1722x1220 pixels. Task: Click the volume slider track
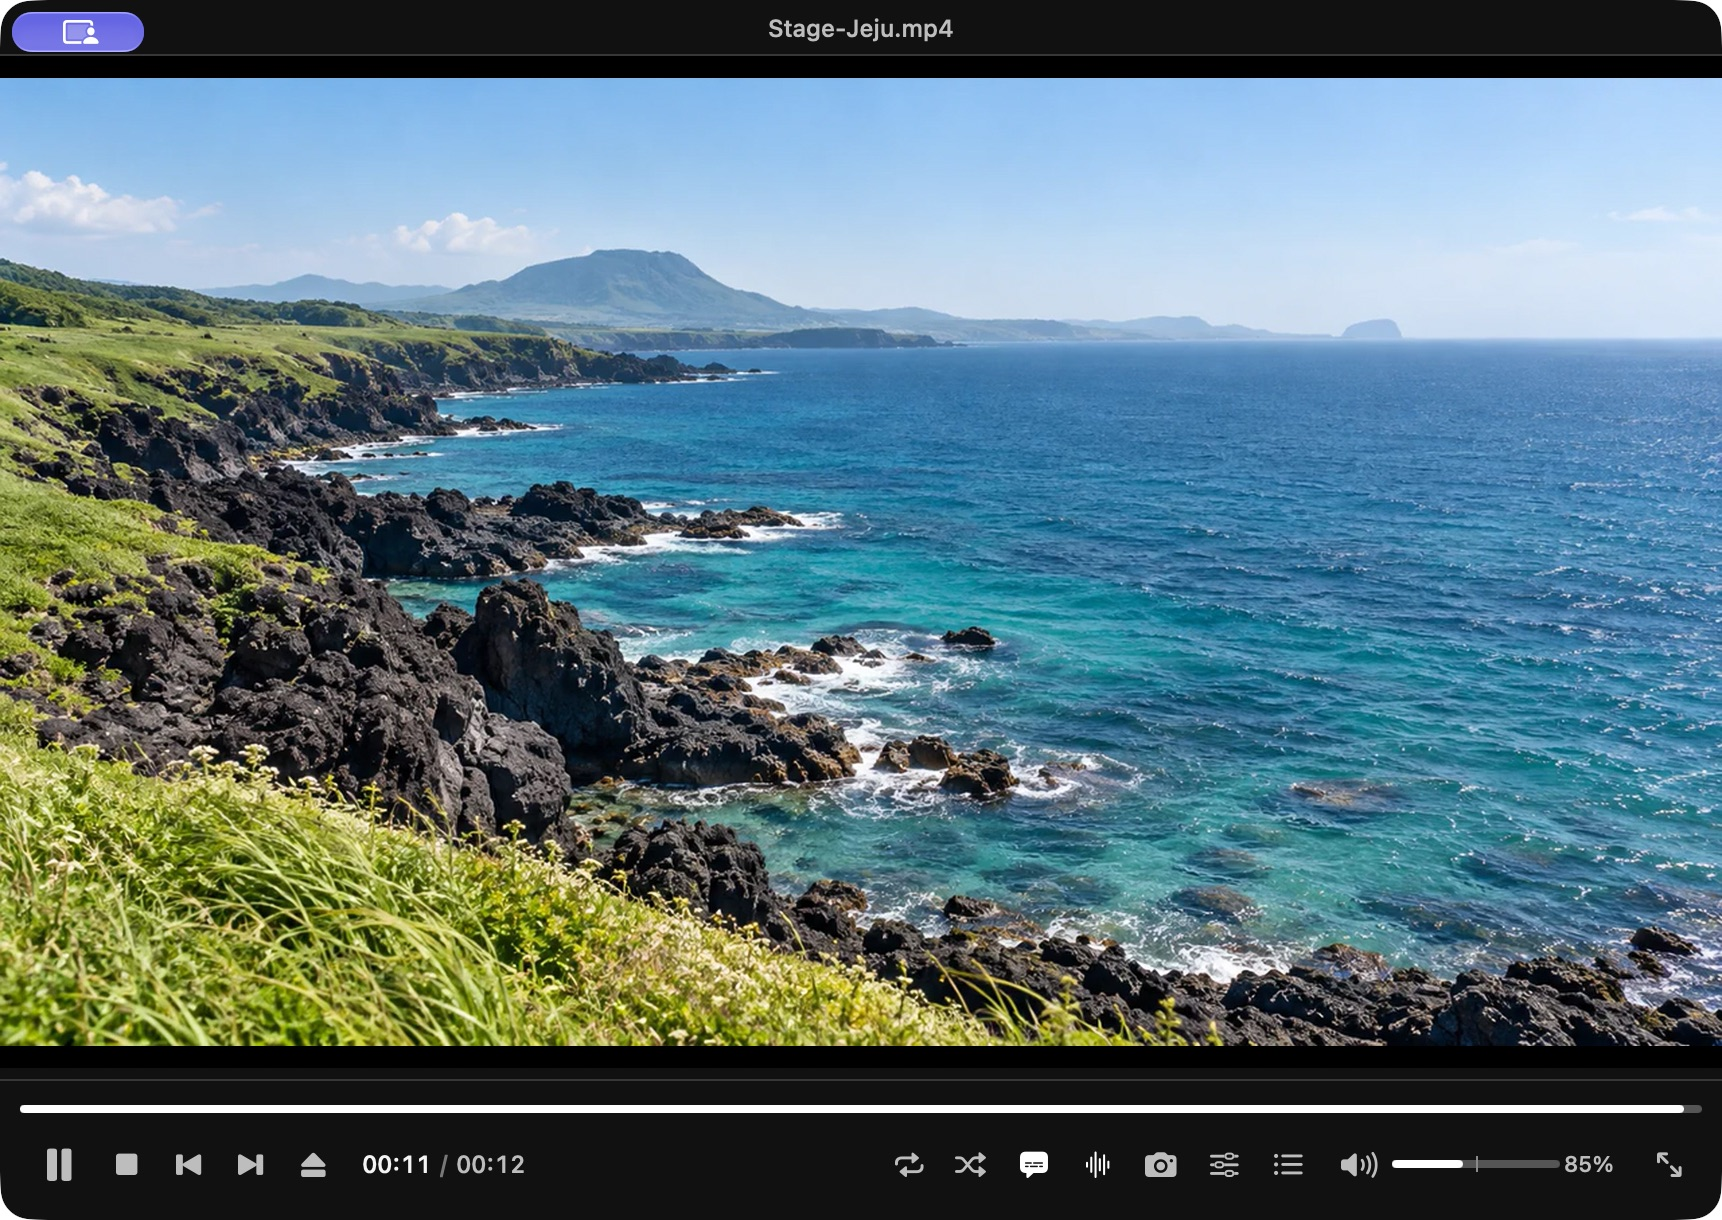point(1476,1164)
